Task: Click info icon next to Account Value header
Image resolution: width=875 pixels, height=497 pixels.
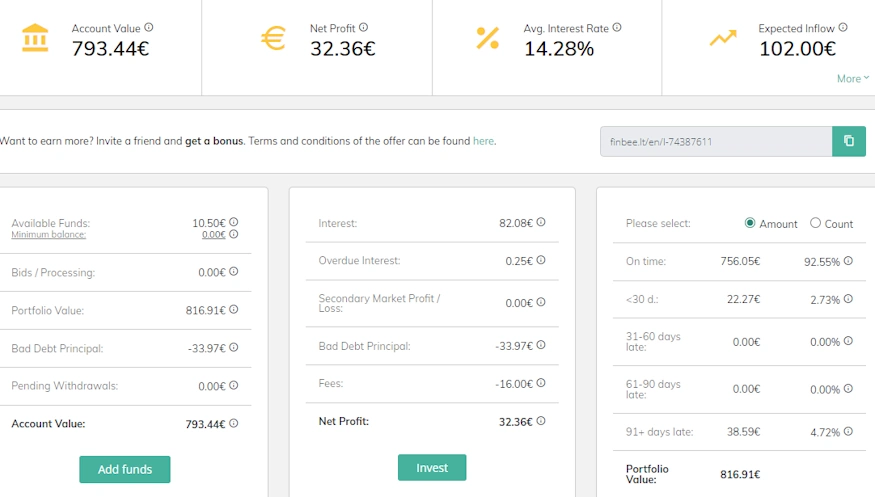Action: coord(149,28)
